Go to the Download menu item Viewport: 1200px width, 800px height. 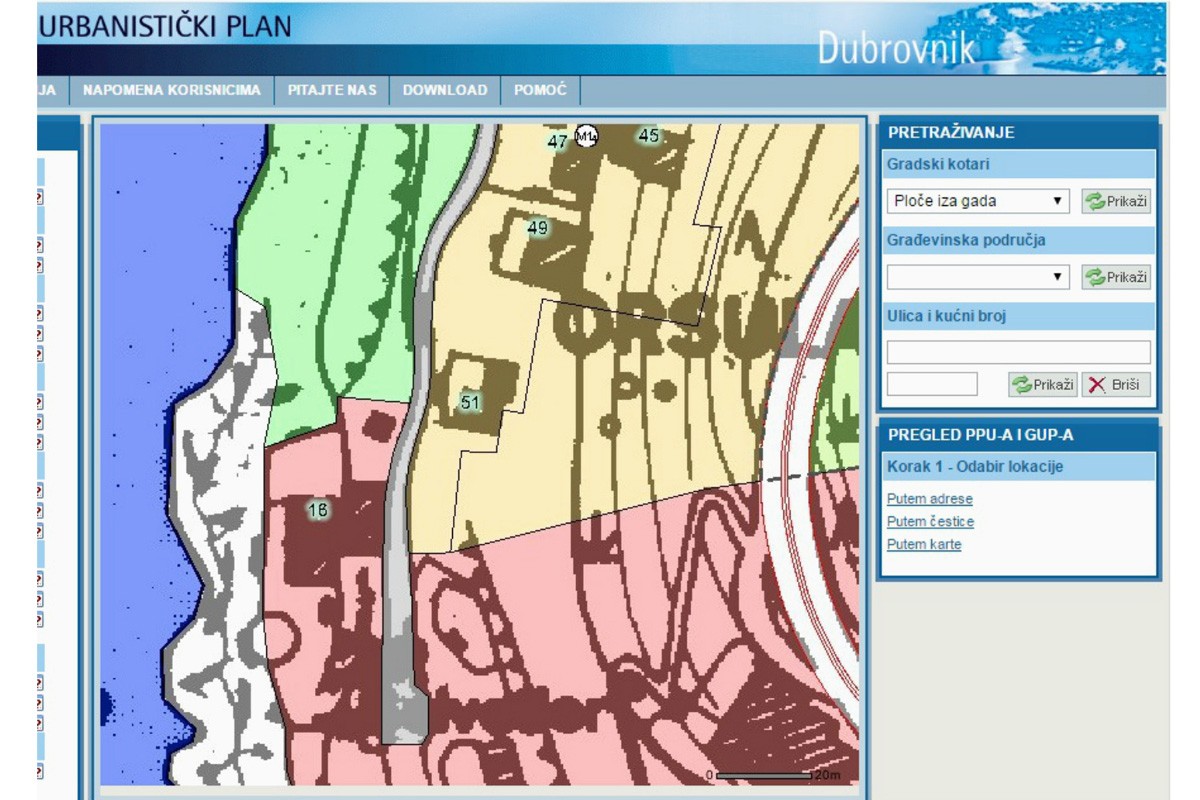[445, 90]
